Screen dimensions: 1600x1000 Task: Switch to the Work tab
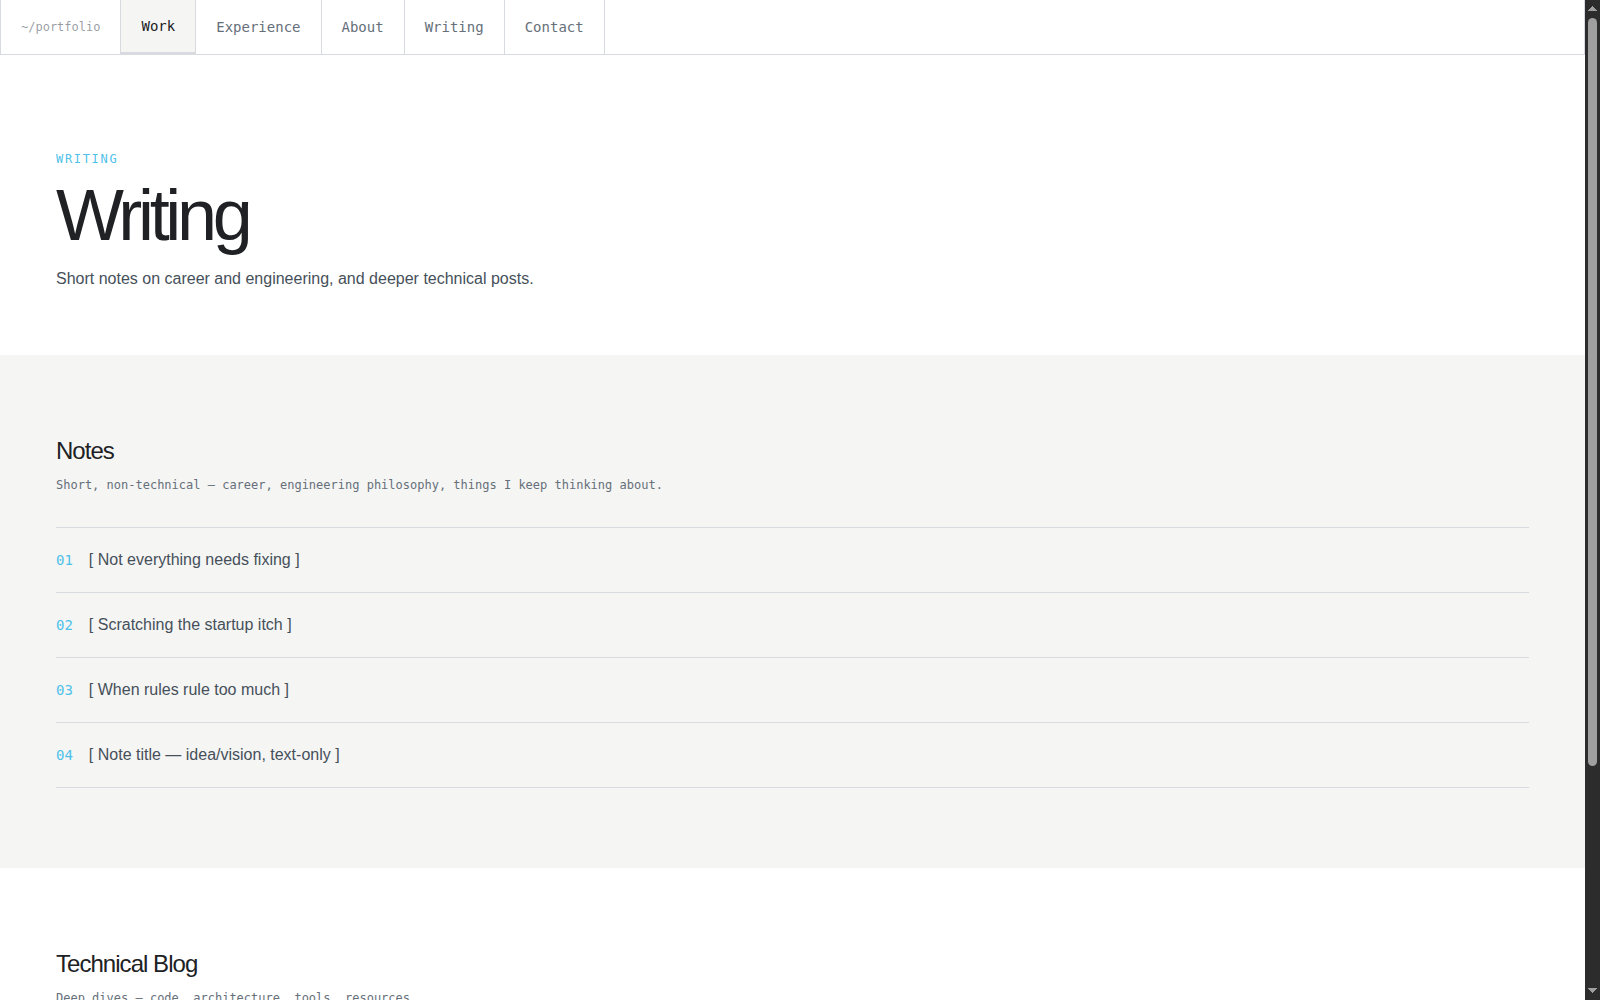[x=158, y=27]
